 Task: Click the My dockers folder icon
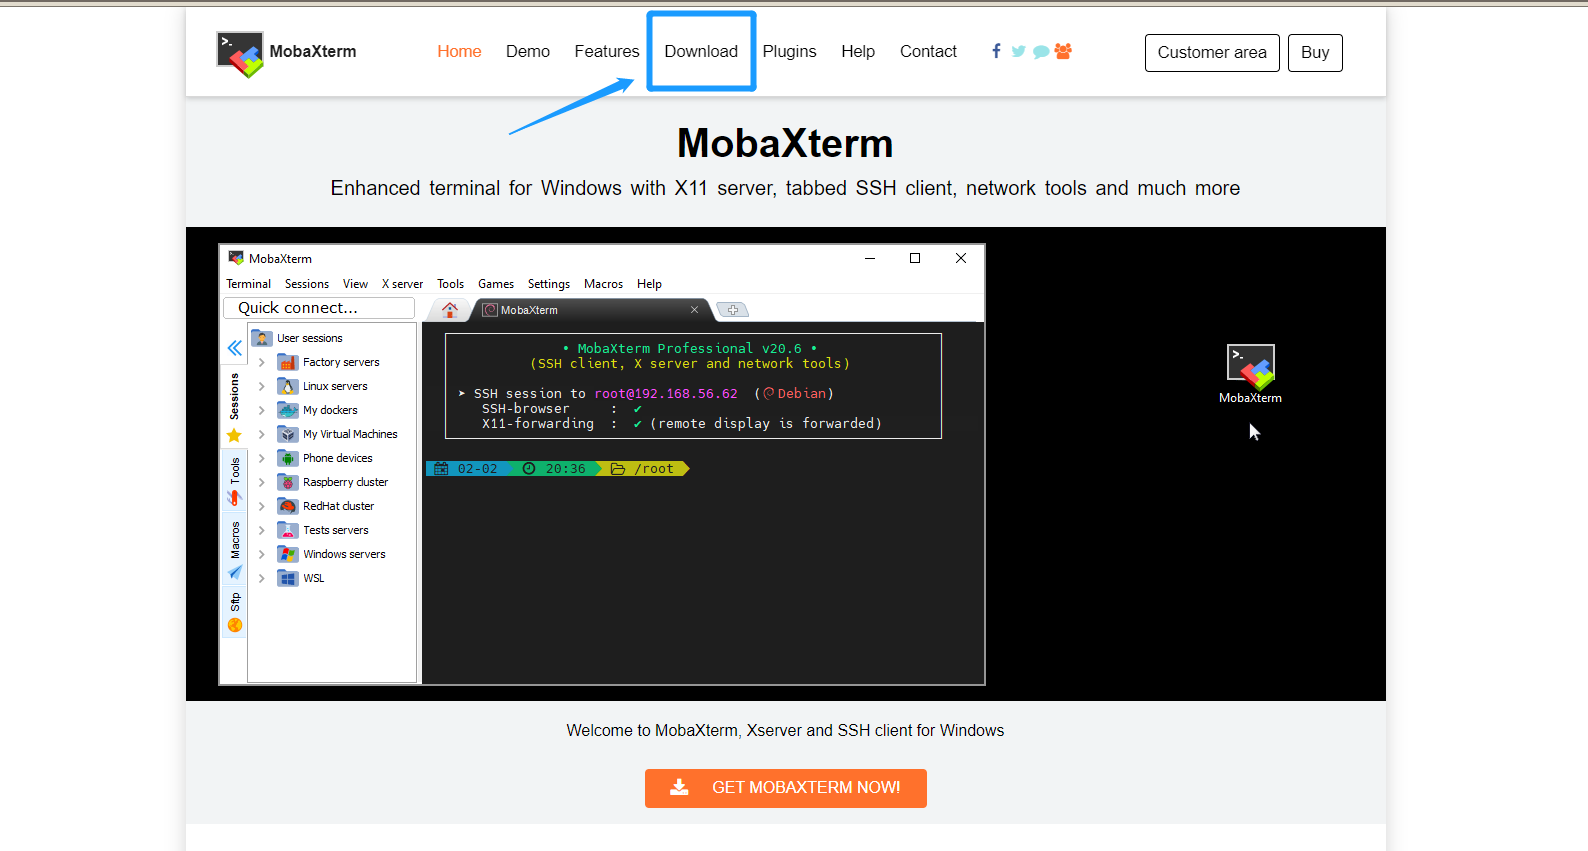click(288, 410)
